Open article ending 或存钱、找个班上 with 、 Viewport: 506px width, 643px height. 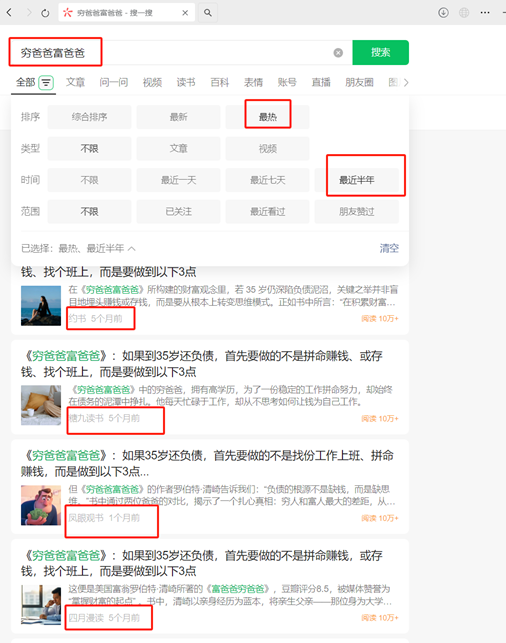(202, 364)
